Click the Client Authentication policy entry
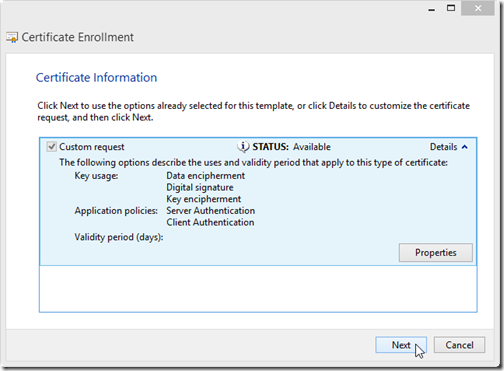 210,222
